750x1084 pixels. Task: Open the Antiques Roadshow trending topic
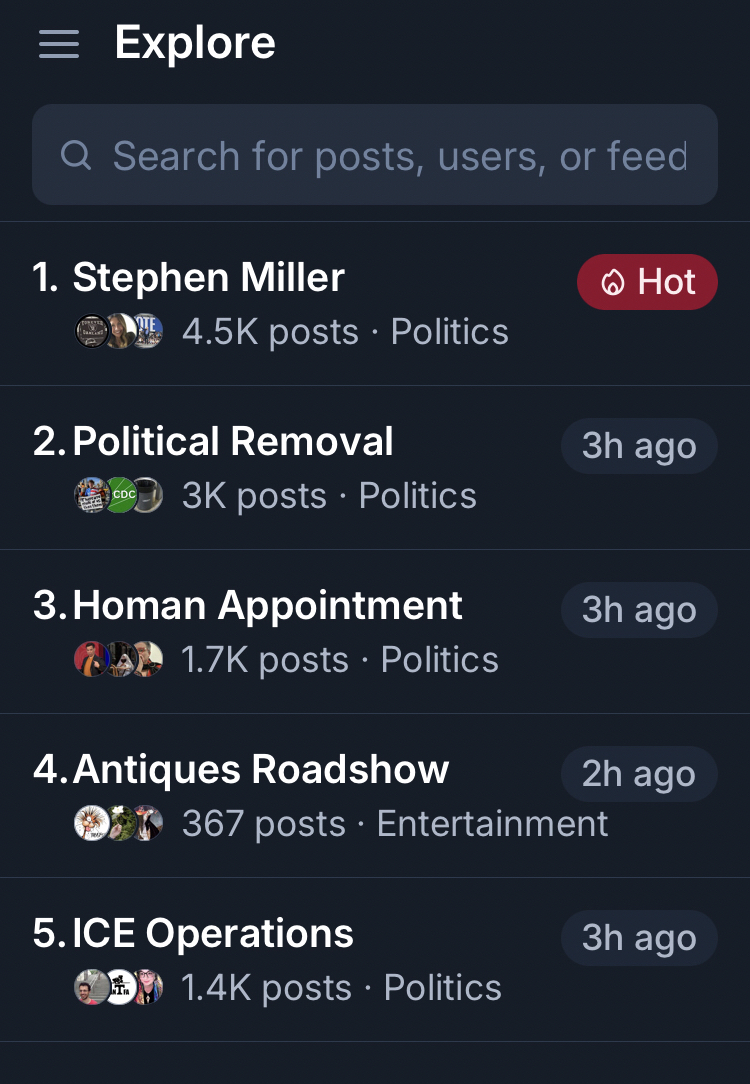tap(261, 770)
